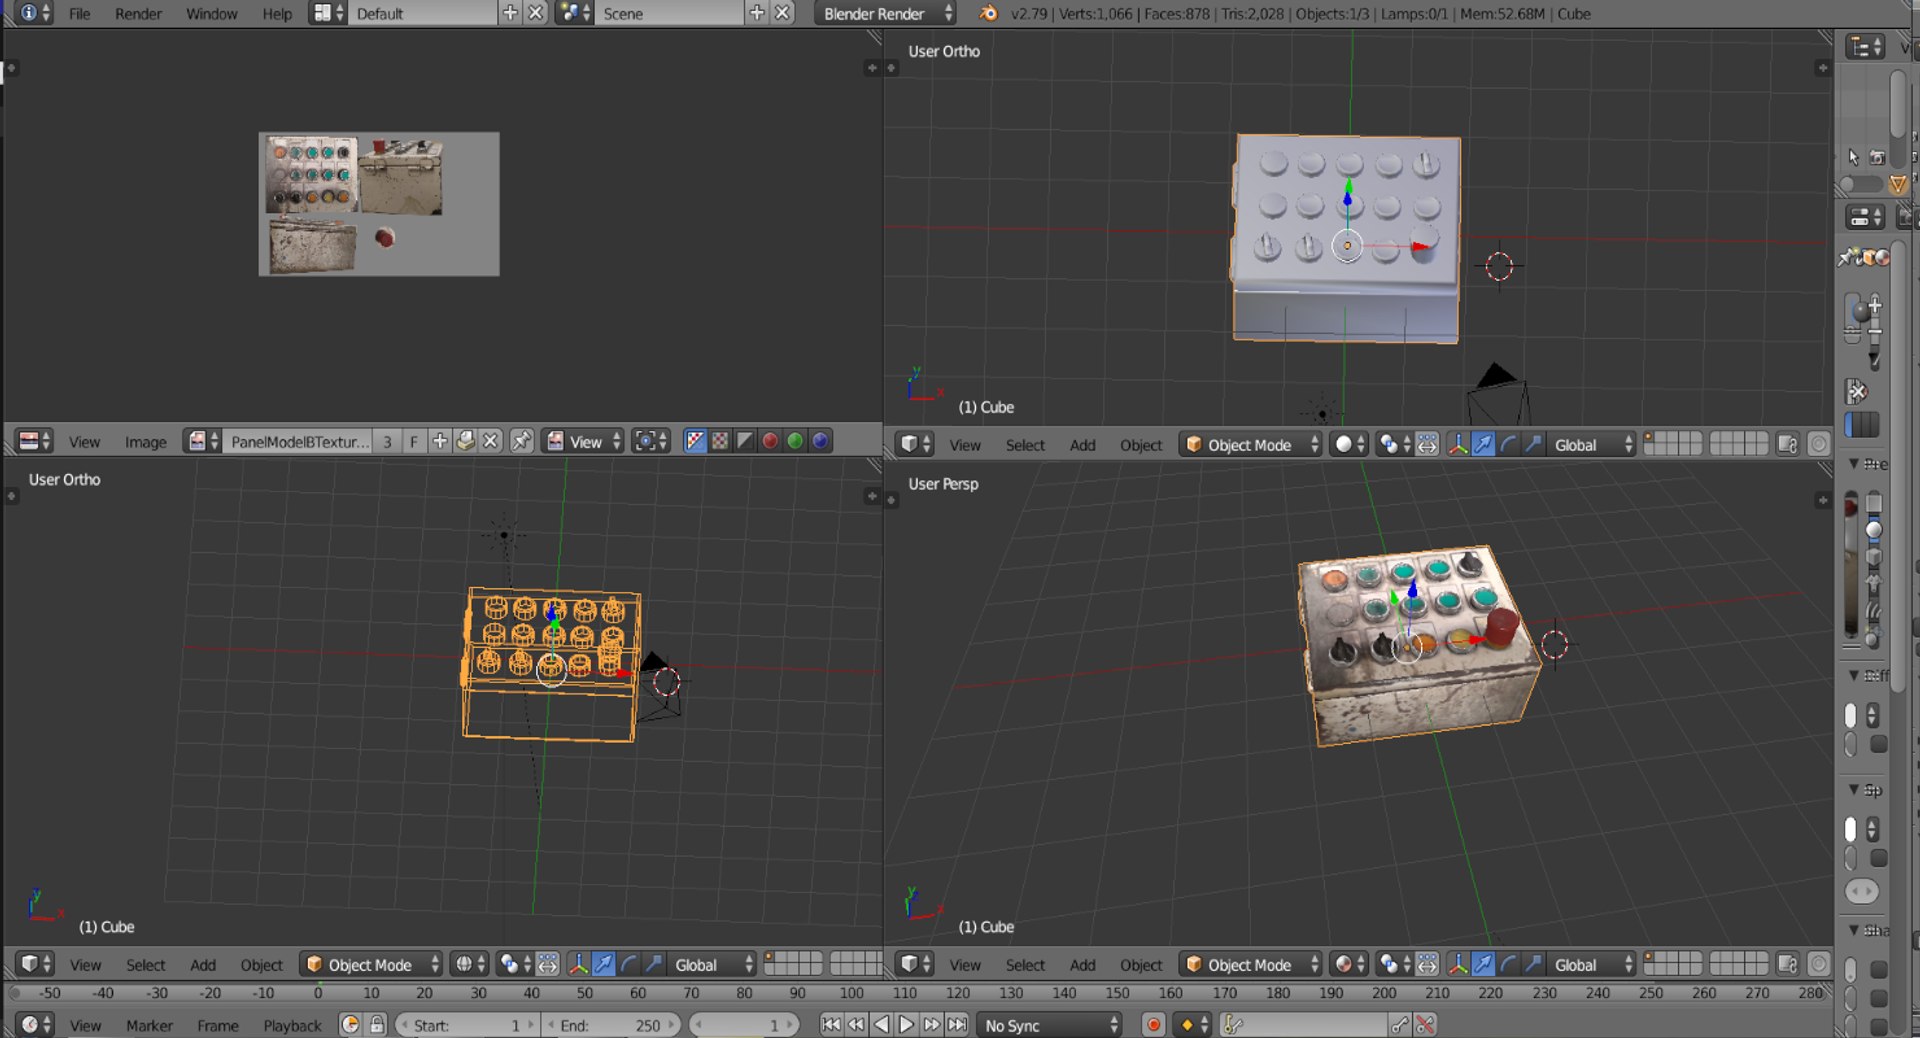
Task: Toggle the 3D manipulator in the top-right viewport
Action: [x=1458, y=444]
